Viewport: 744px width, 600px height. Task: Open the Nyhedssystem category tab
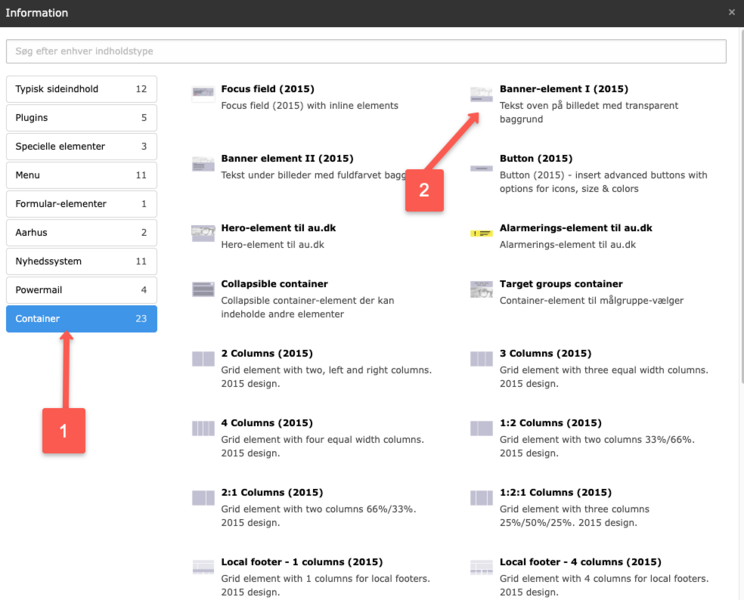[x=81, y=262]
